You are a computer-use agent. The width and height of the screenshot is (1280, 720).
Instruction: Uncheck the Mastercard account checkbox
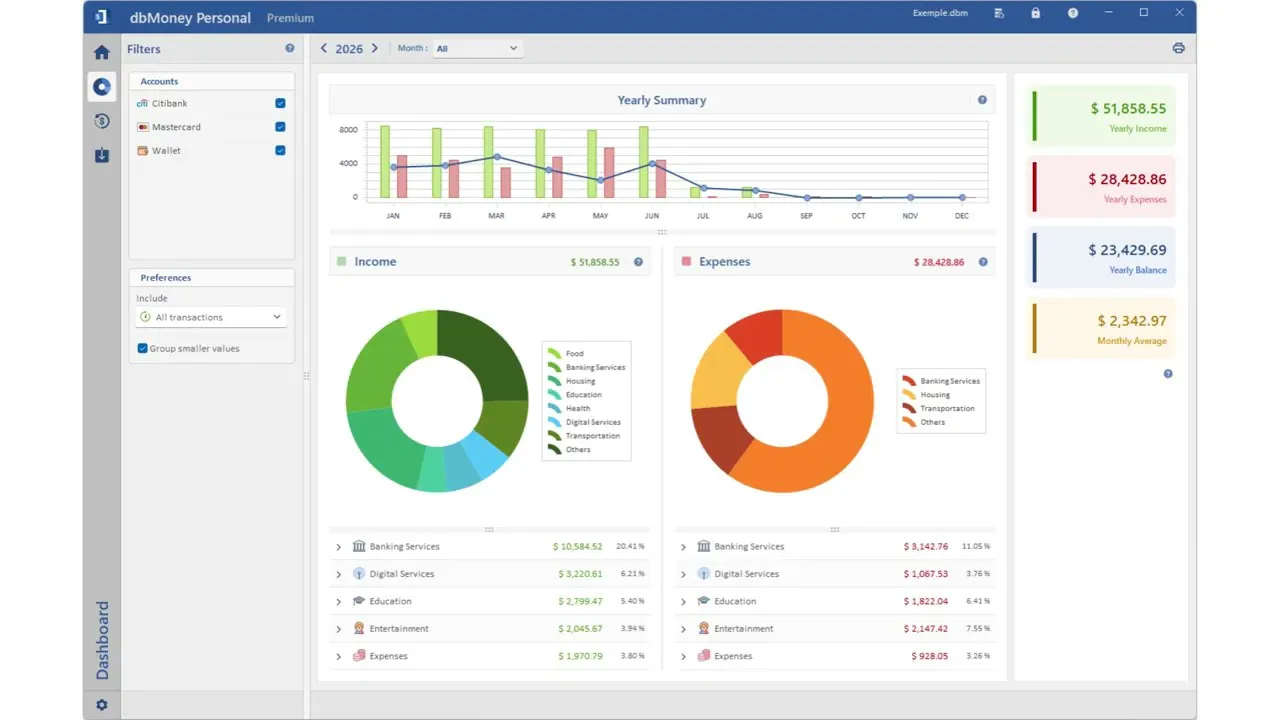point(280,127)
